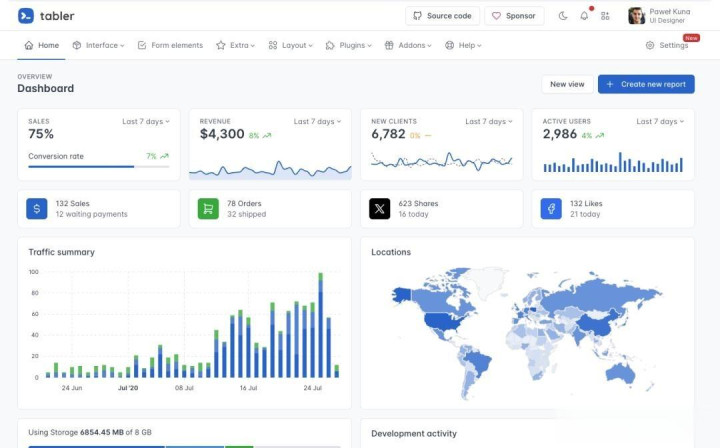720x448 pixels.
Task: Click the Development activity heading
Action: pos(414,433)
